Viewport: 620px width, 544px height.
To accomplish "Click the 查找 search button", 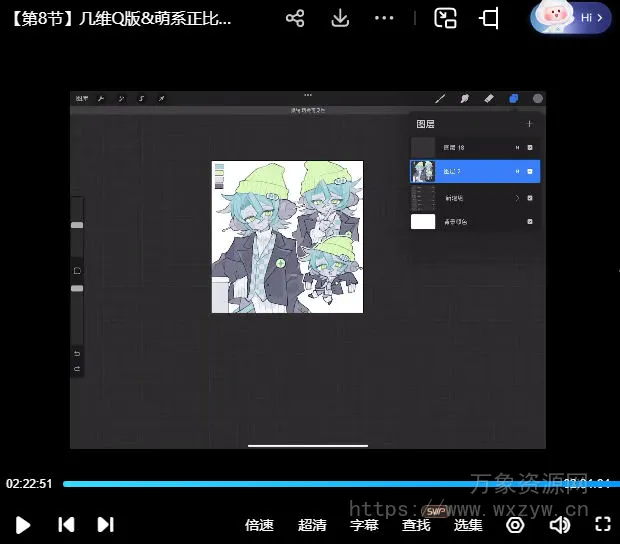I will click(x=416, y=525).
